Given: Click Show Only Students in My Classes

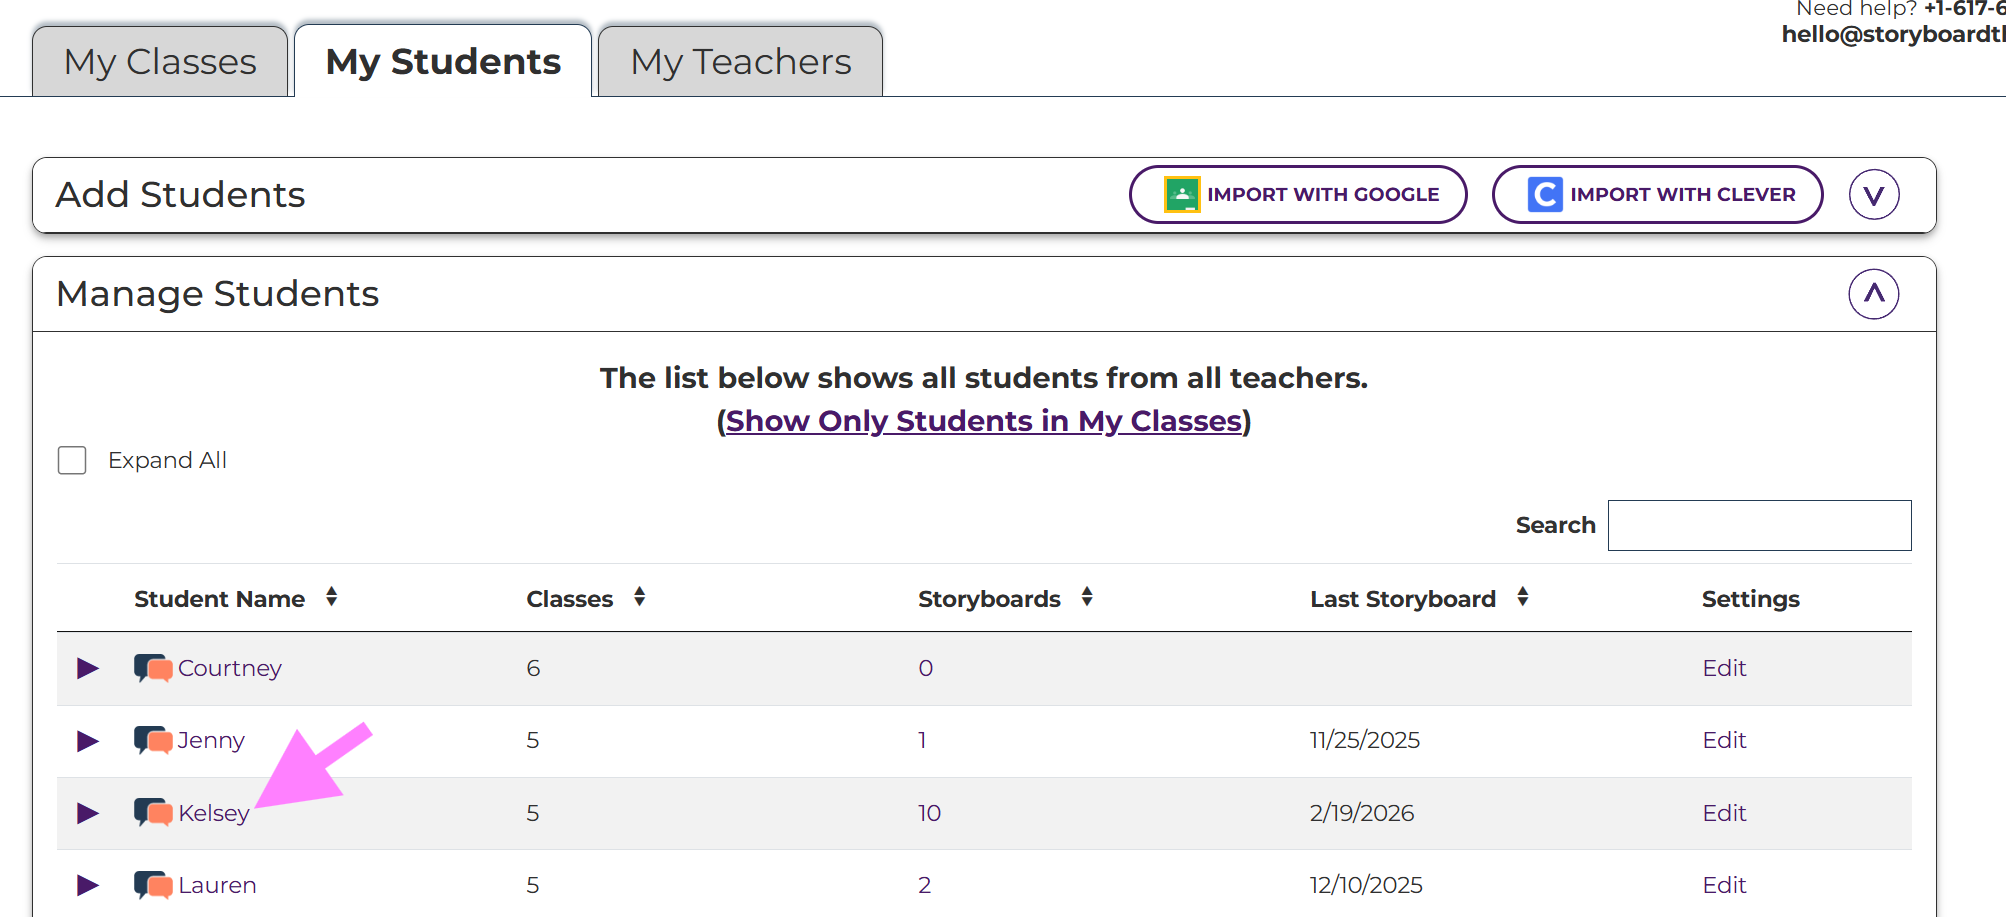Looking at the screenshot, I should (x=983, y=421).
